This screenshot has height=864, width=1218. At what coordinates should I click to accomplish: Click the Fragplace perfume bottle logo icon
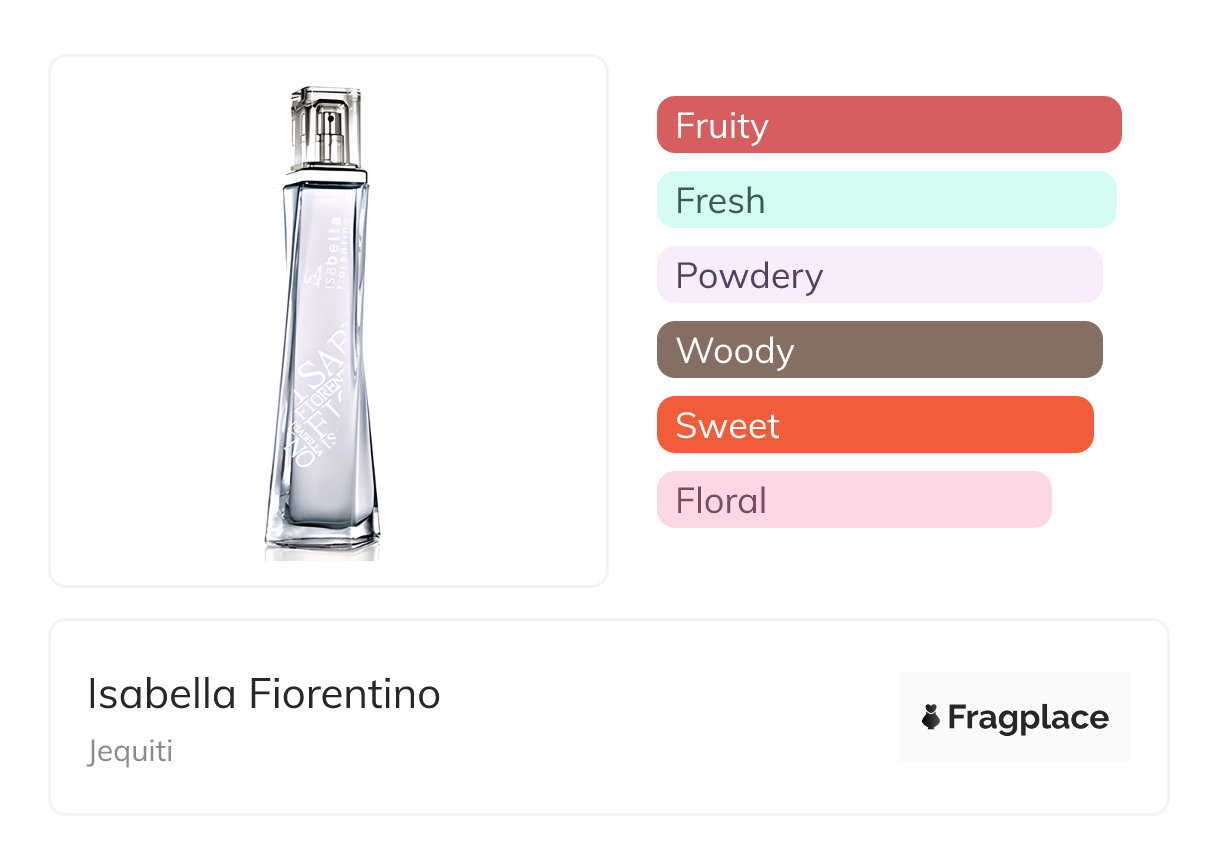pyautogui.click(x=931, y=718)
